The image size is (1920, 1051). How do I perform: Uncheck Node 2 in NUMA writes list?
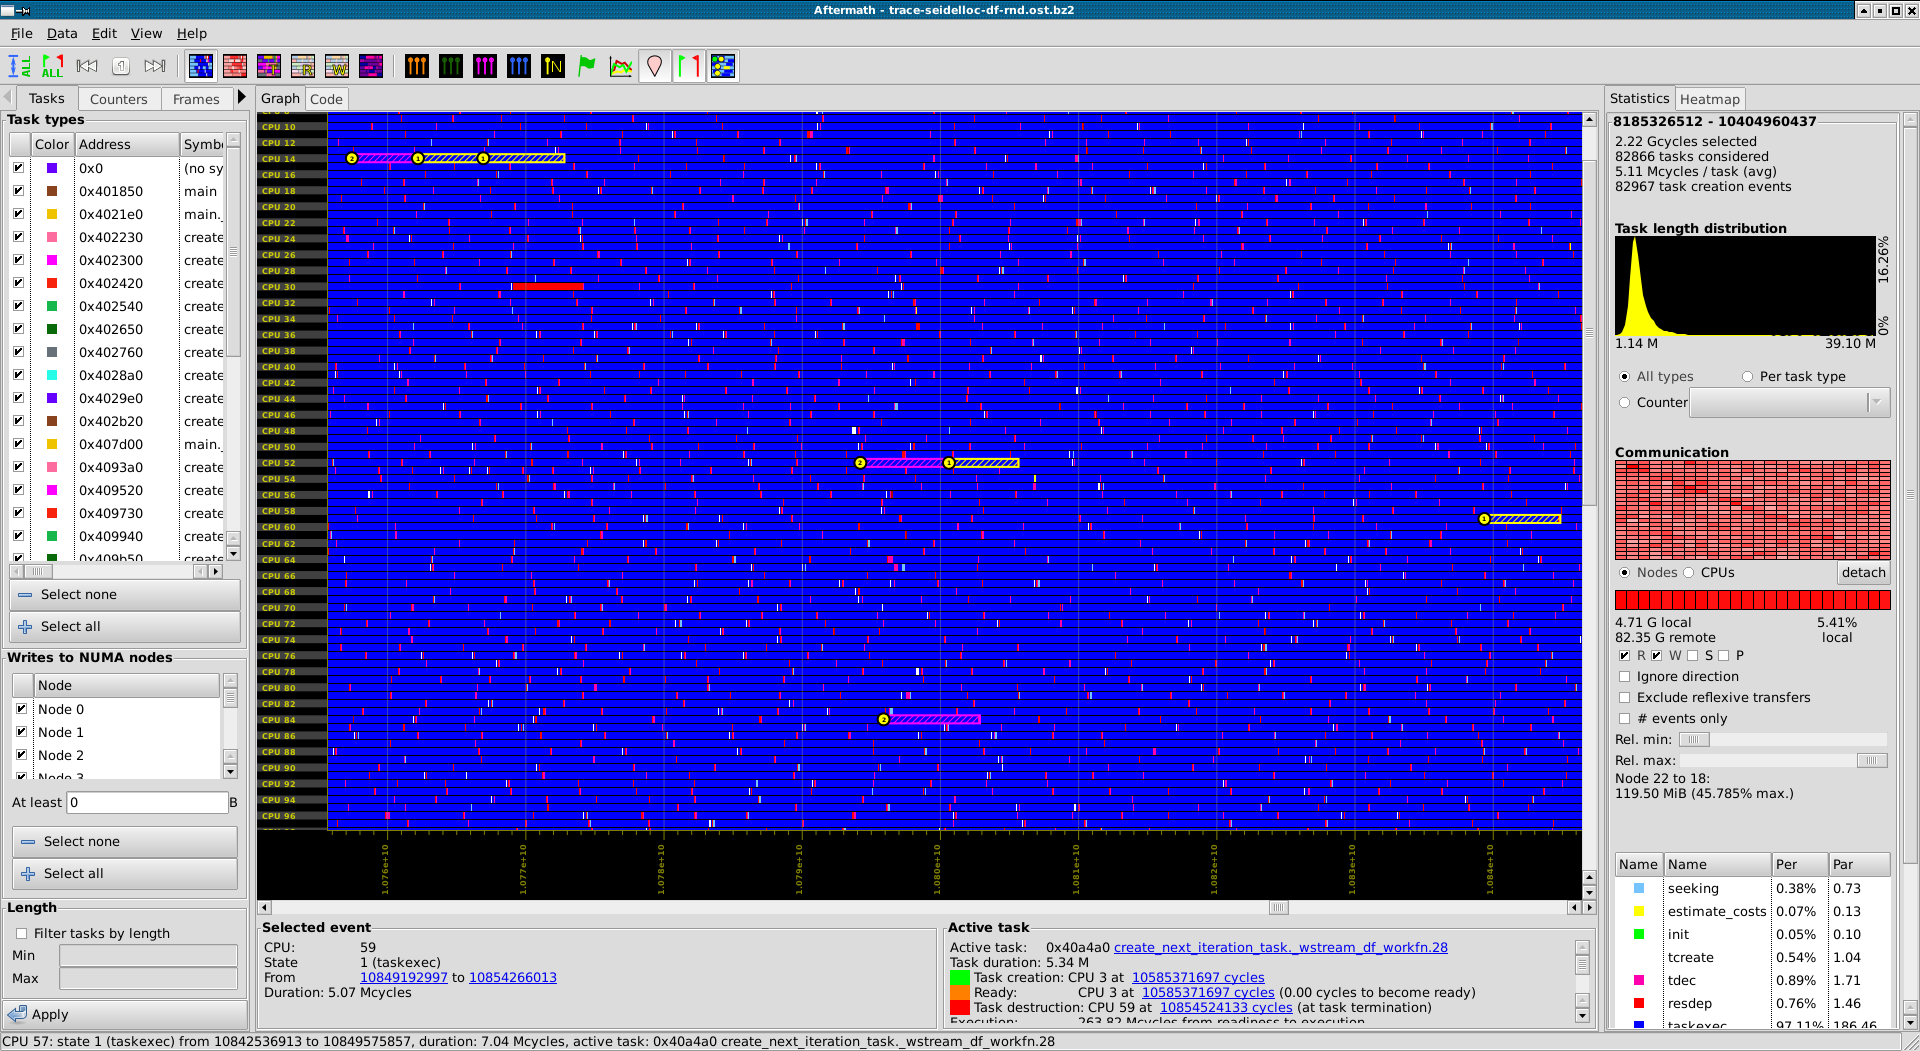pos(21,754)
